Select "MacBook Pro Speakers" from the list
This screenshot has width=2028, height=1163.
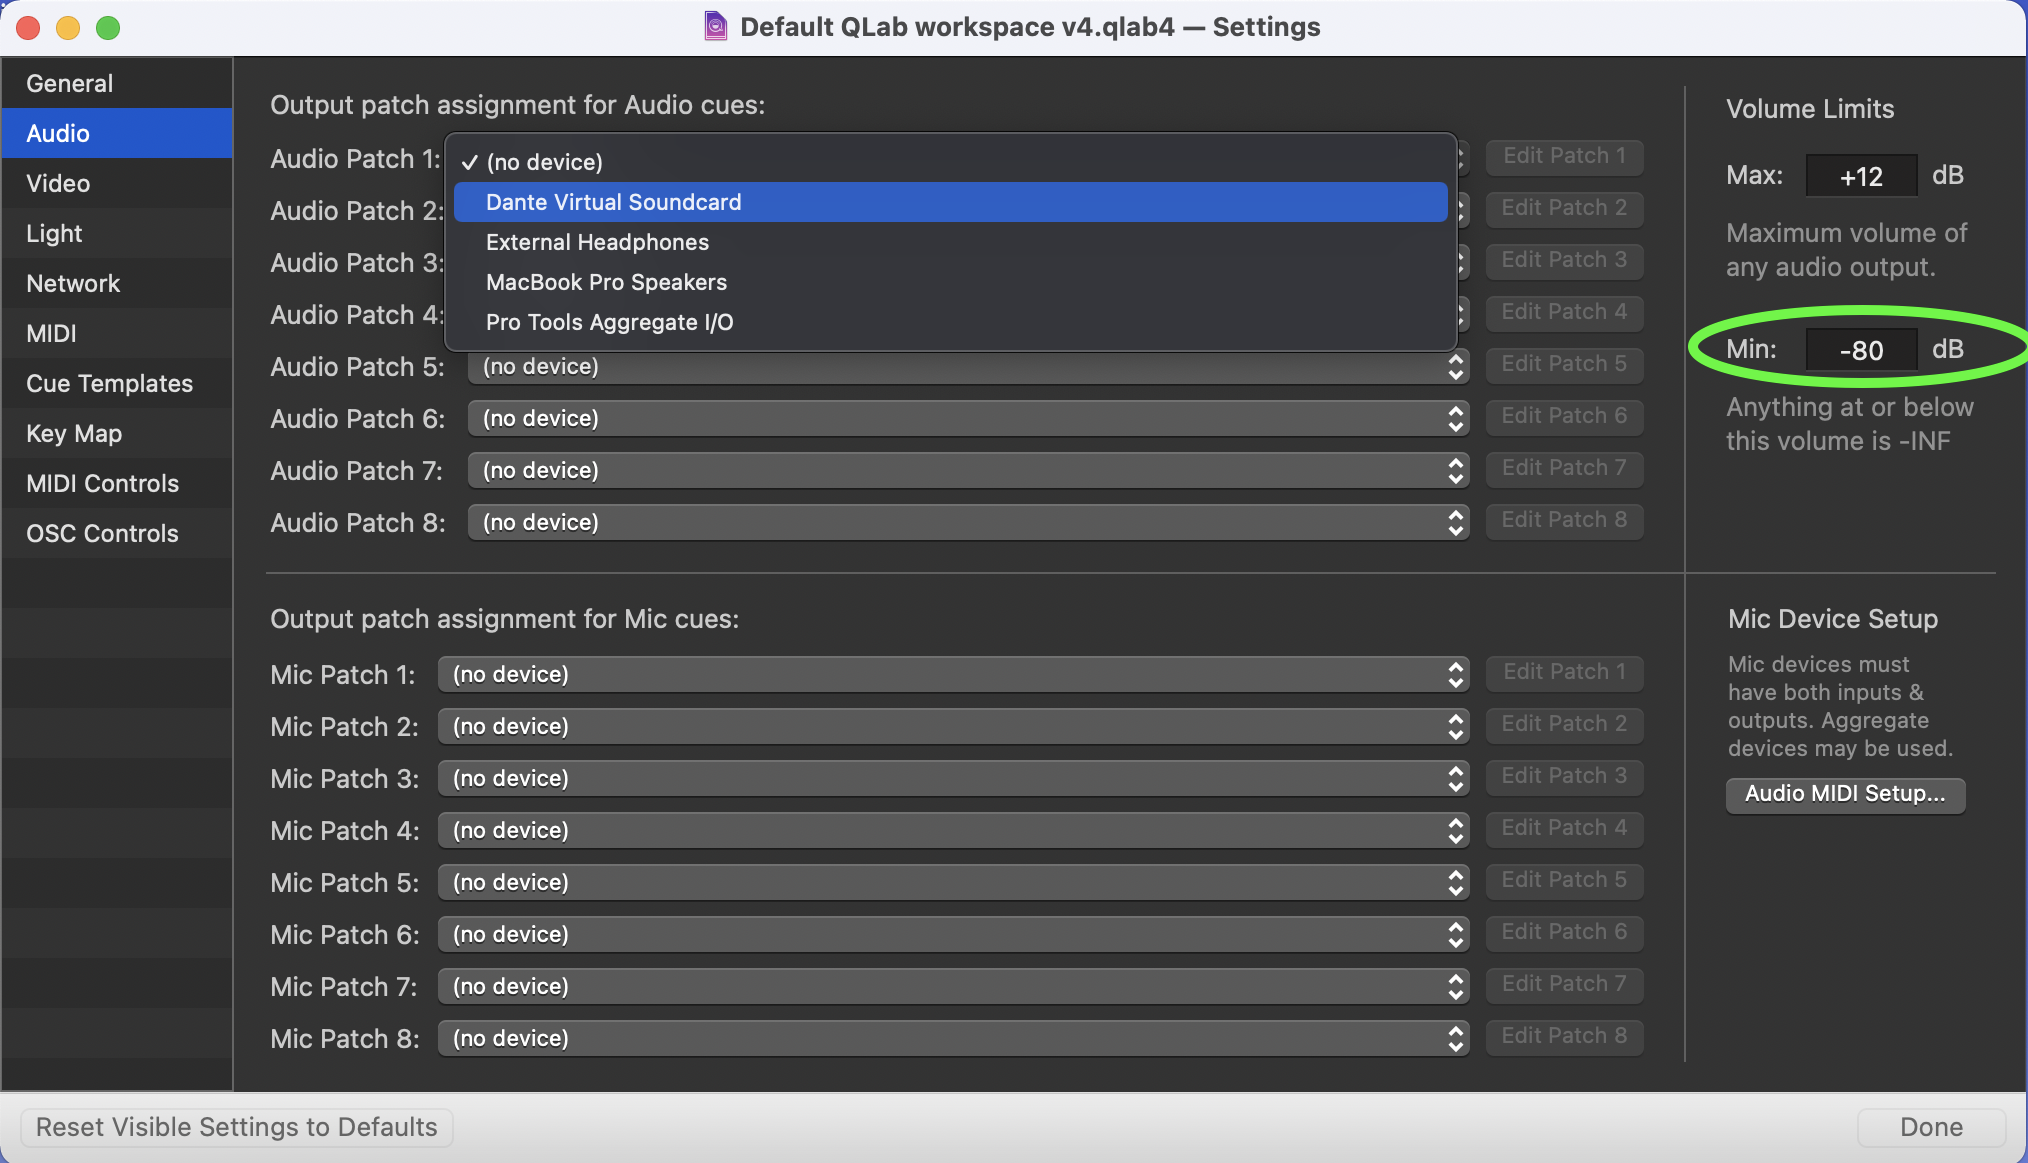606,282
